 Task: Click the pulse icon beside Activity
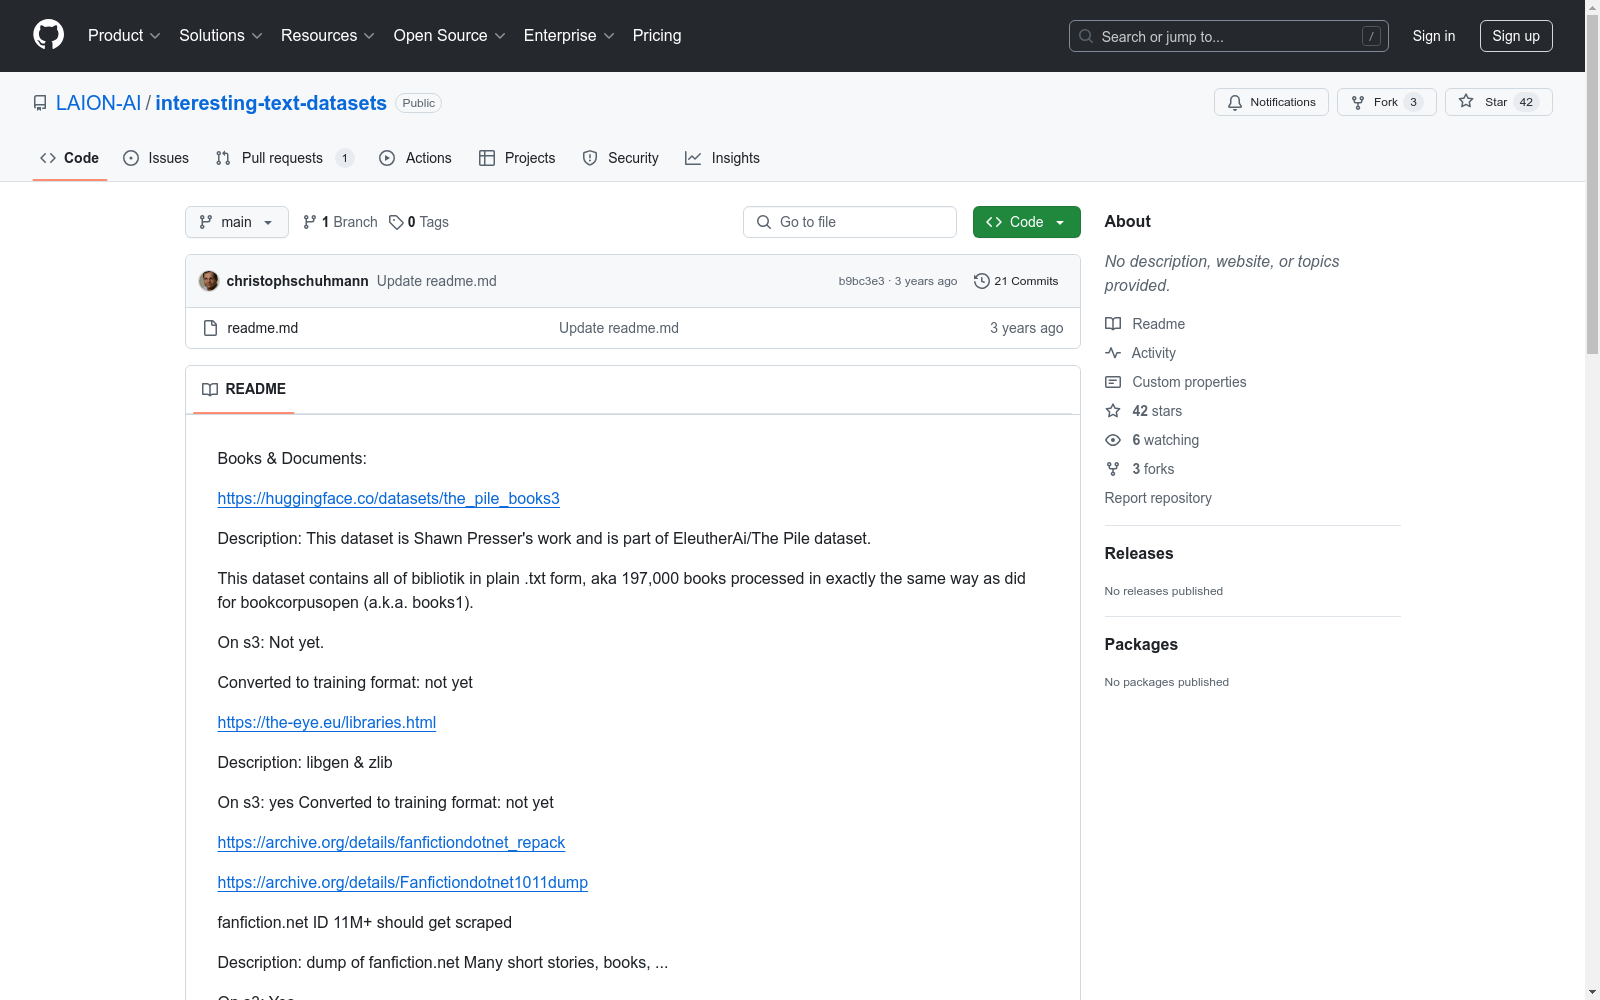click(x=1113, y=353)
